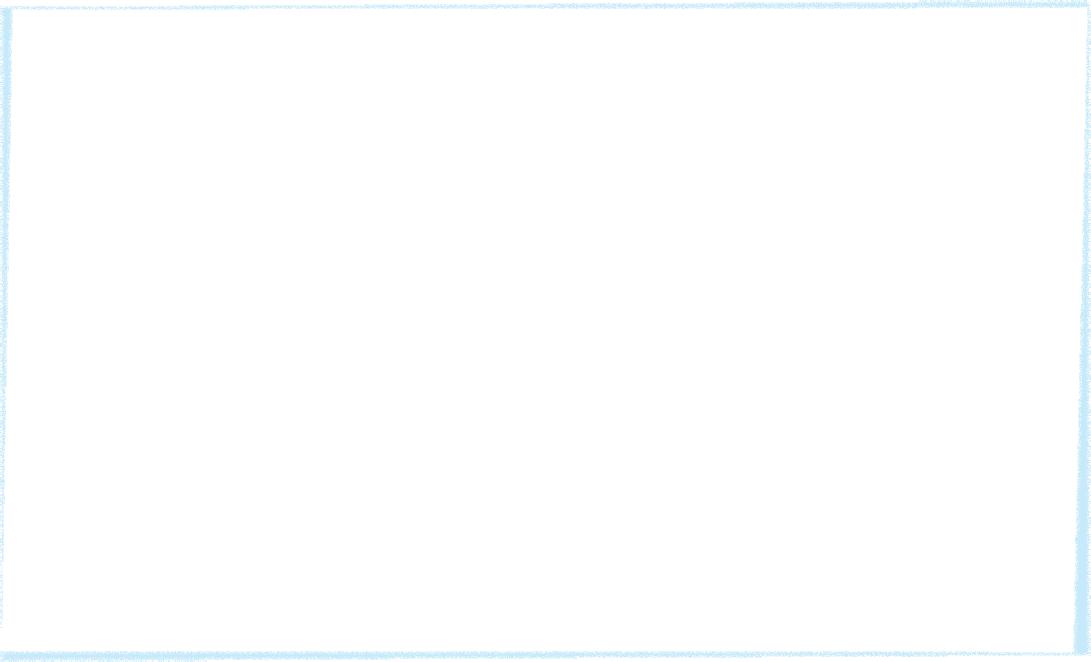The height and width of the screenshot is (662, 1091).
Task: Select the top-right corner of the blue frame
Action: [1086, 6]
